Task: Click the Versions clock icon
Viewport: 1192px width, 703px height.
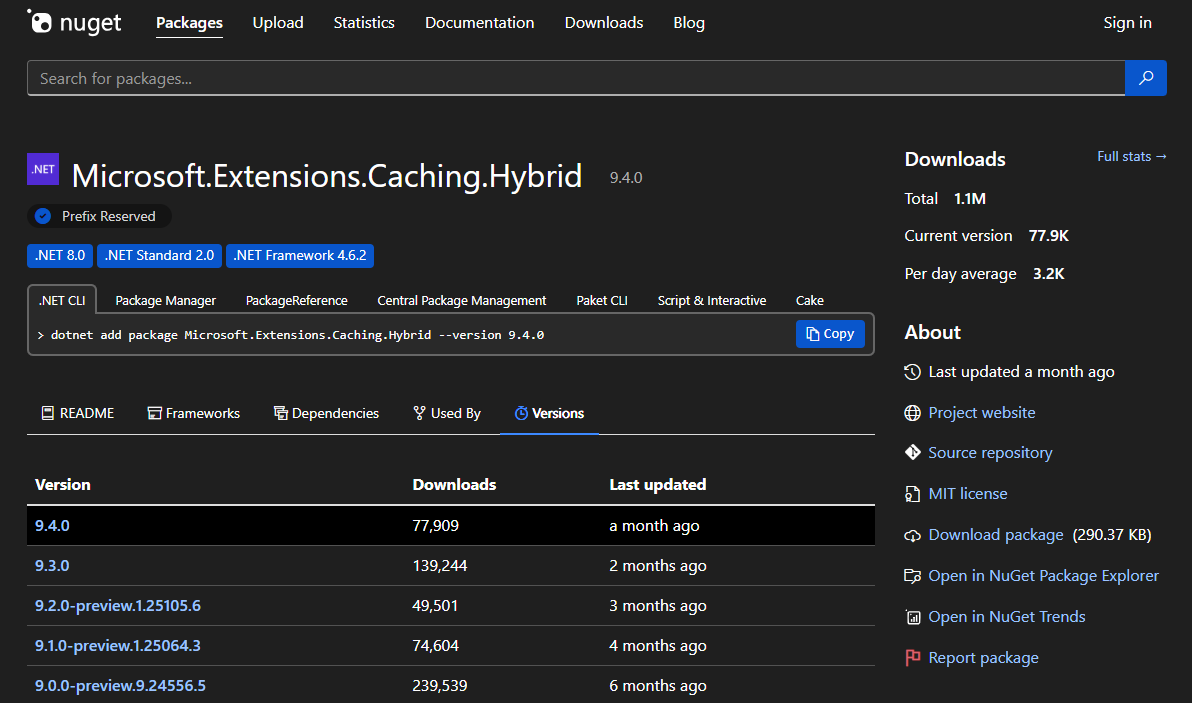Action: [521, 413]
